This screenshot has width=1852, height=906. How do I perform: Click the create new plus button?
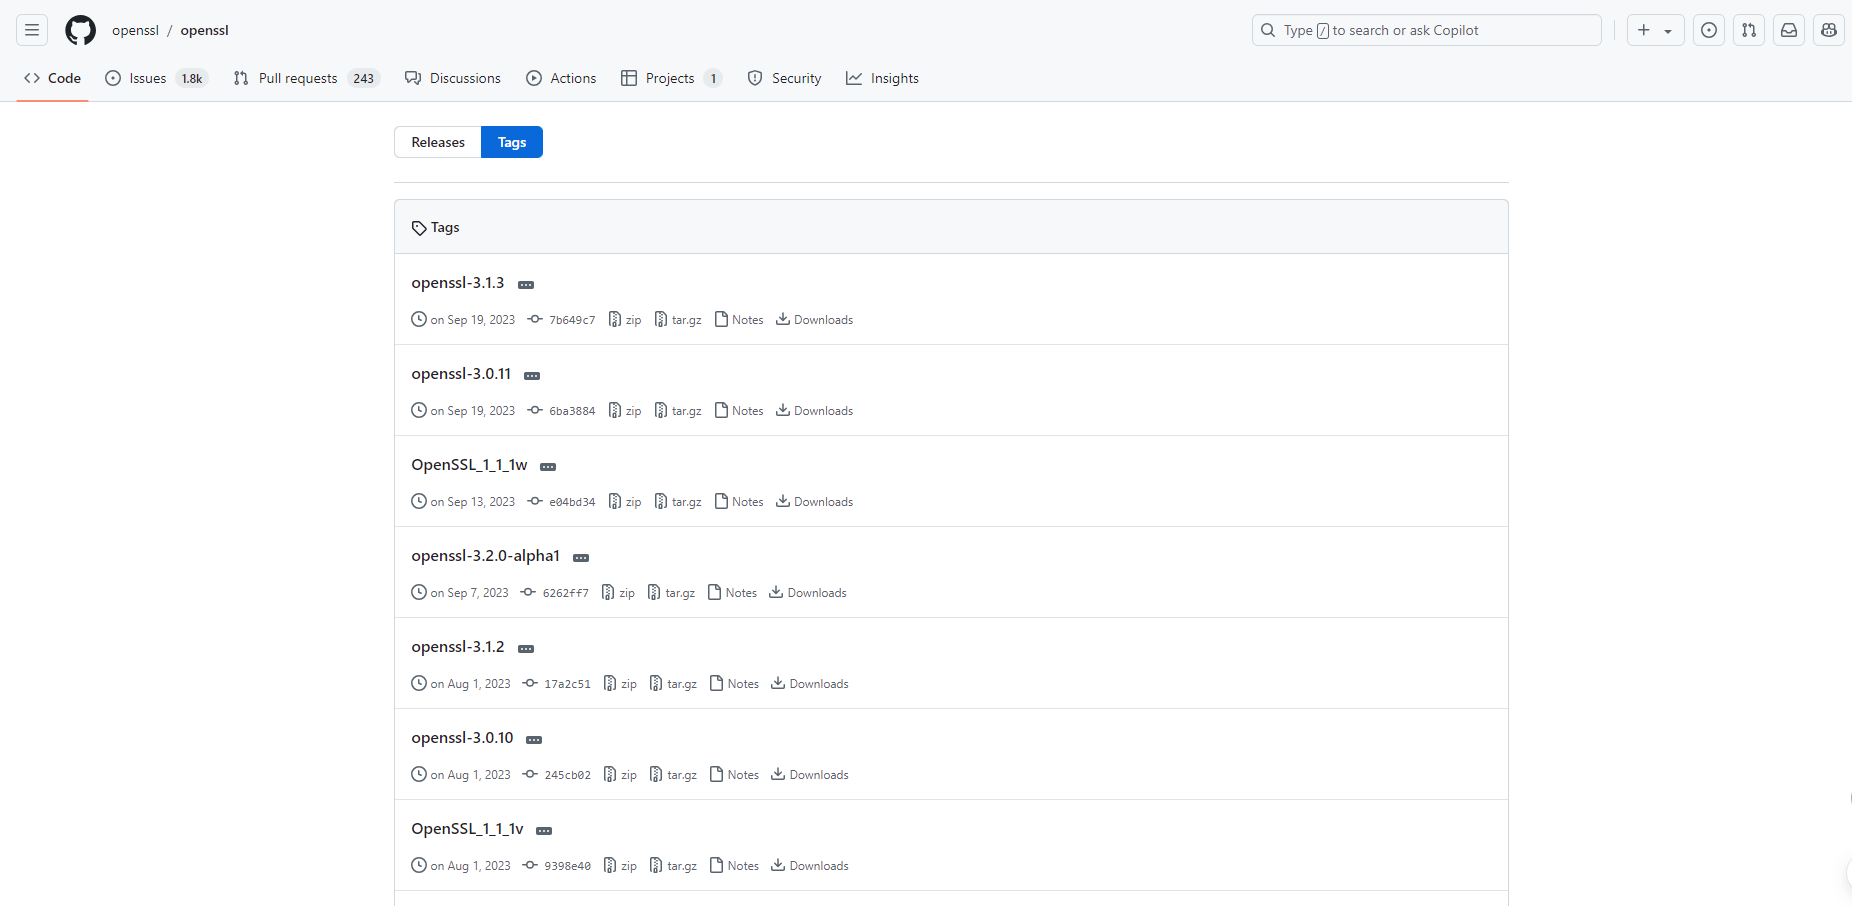(1644, 30)
